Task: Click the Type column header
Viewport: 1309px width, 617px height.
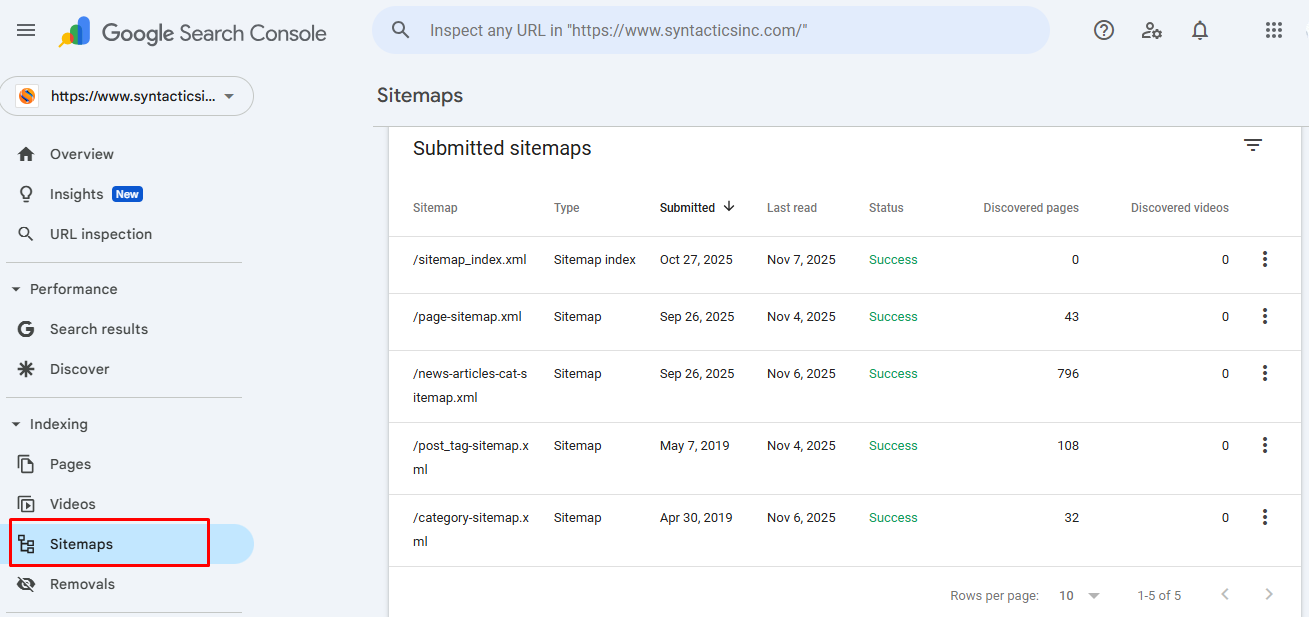Action: point(567,208)
